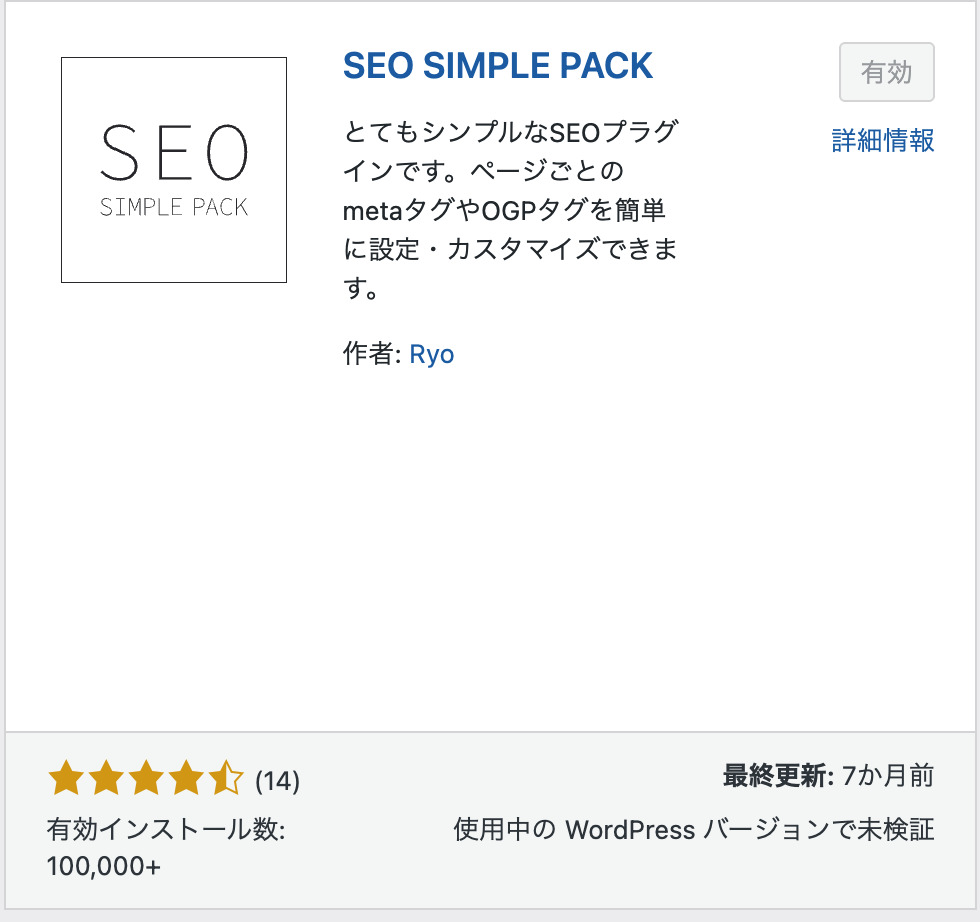
Task: Click the SIMPLE PACK text inside the logo
Action: tap(174, 207)
